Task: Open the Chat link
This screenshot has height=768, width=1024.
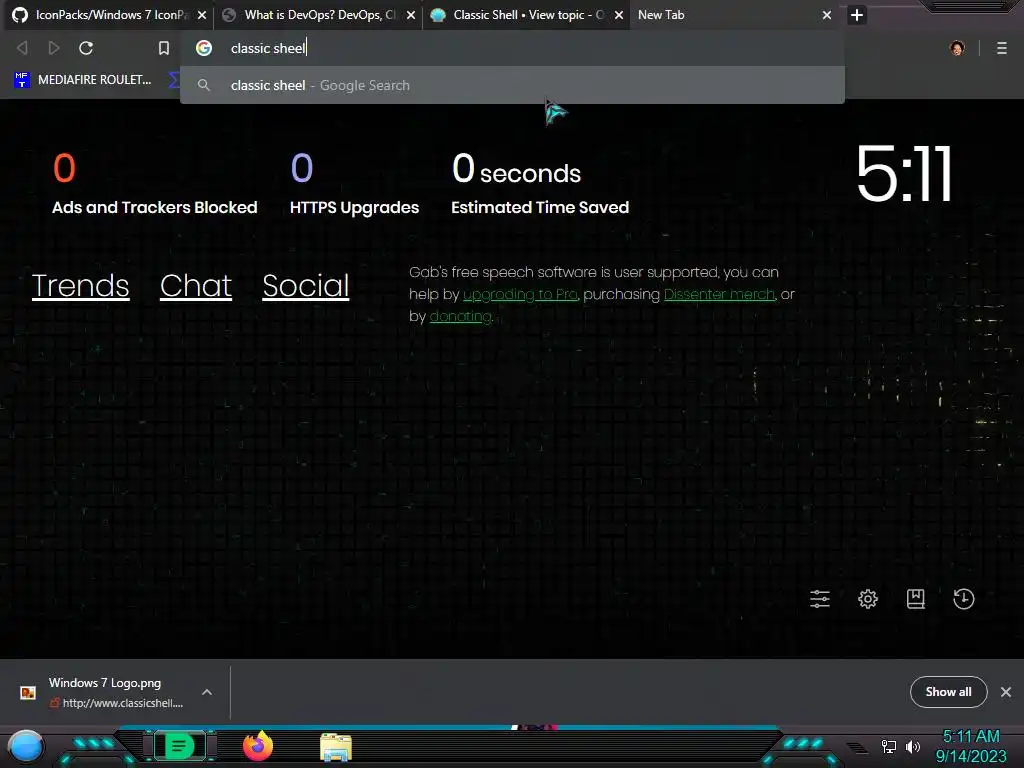Action: (196, 285)
